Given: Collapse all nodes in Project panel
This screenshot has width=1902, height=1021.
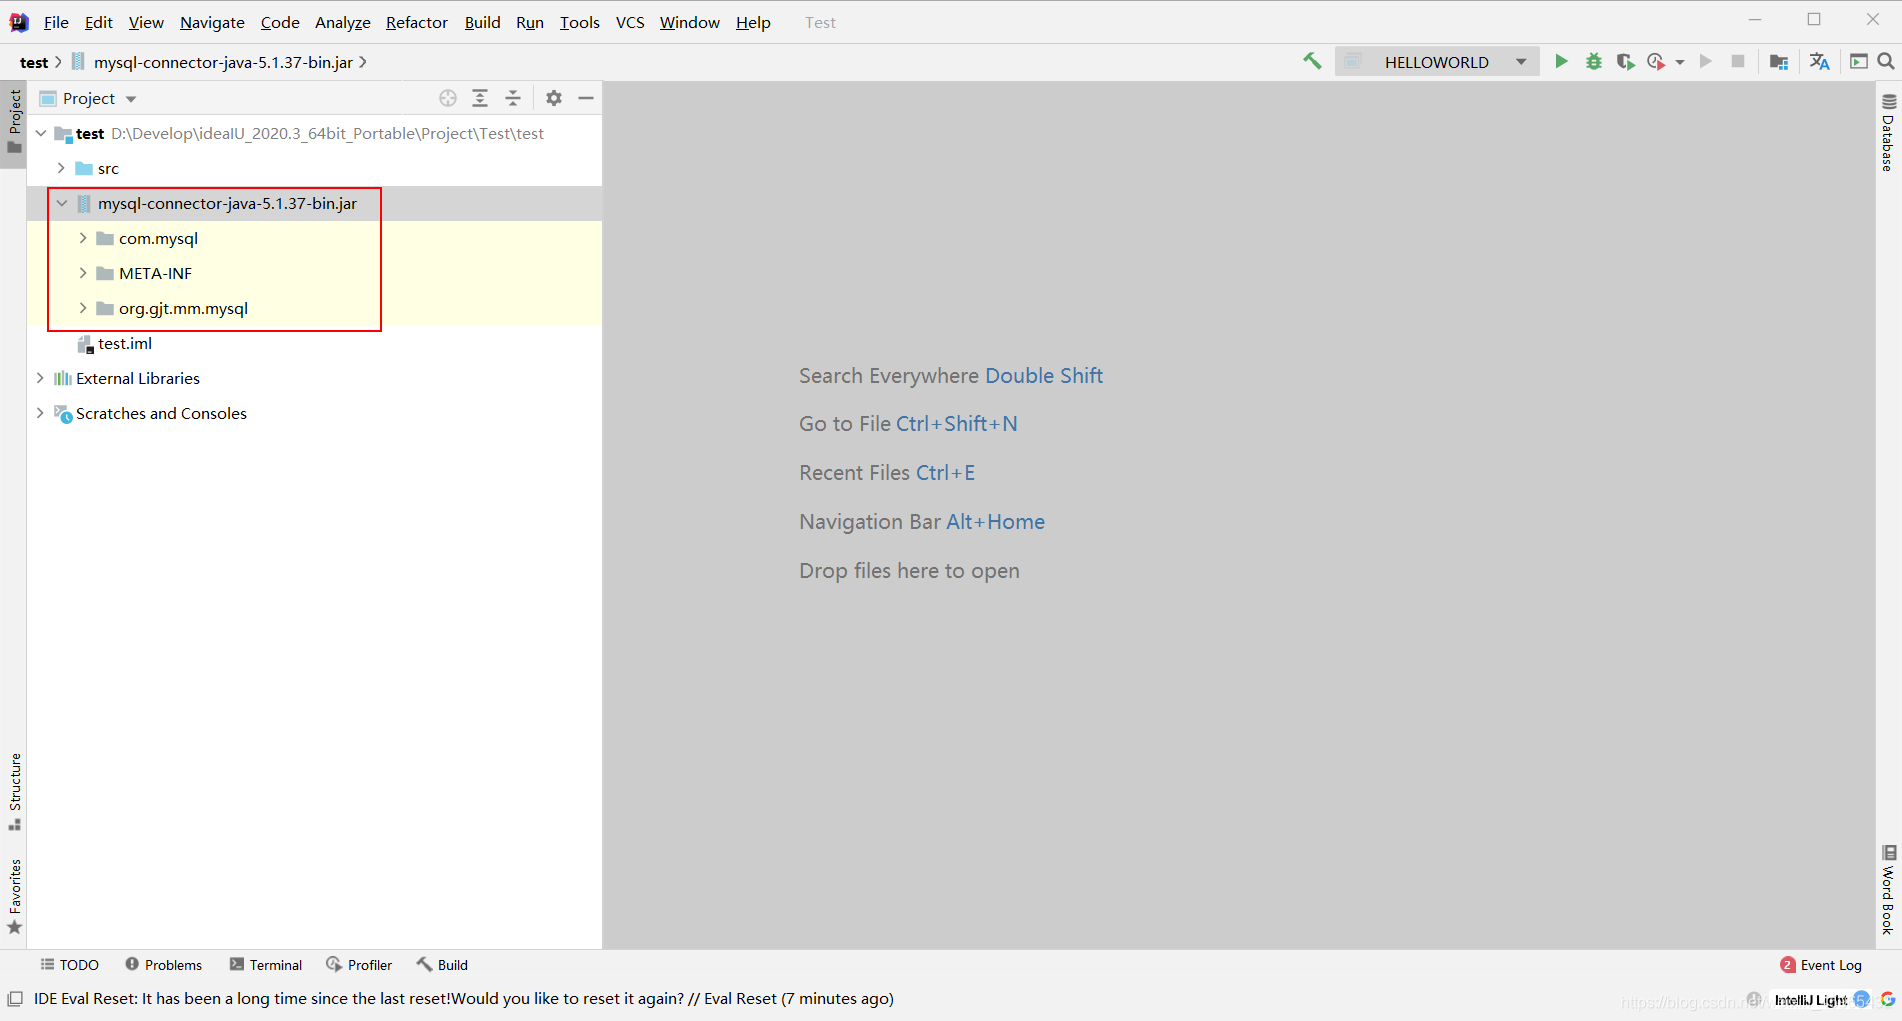Looking at the screenshot, I should tap(513, 98).
